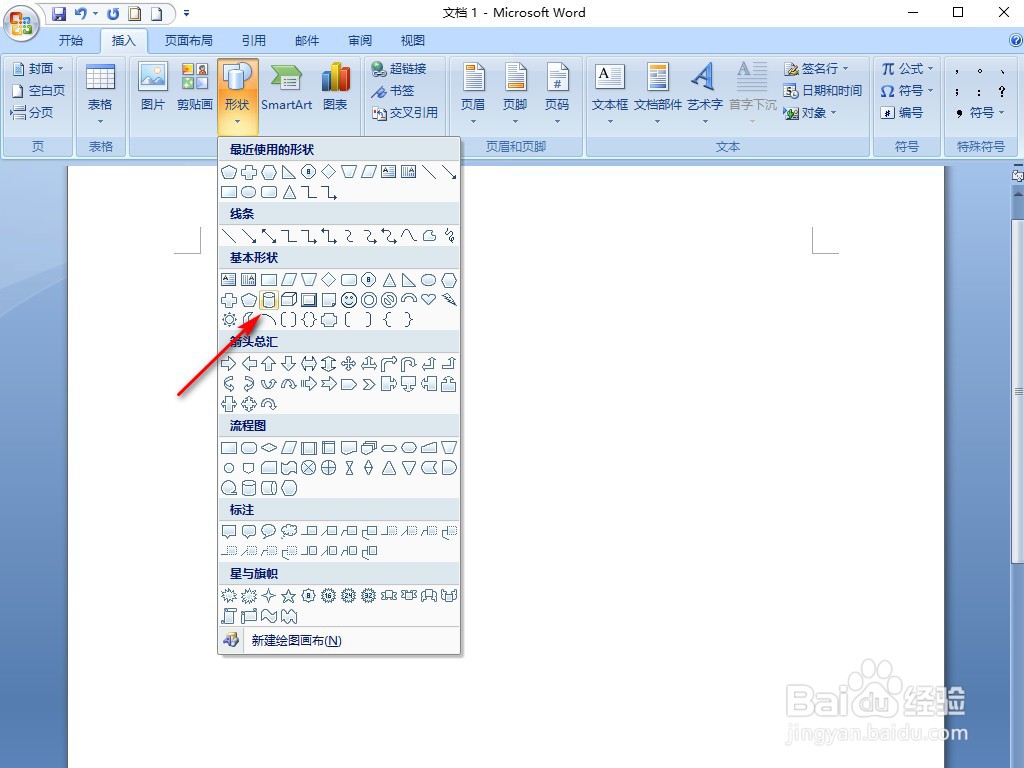Viewport: 1024px width, 768px height.
Task: Insert 日期和时间 date and time
Action: pyautogui.click(x=823, y=91)
